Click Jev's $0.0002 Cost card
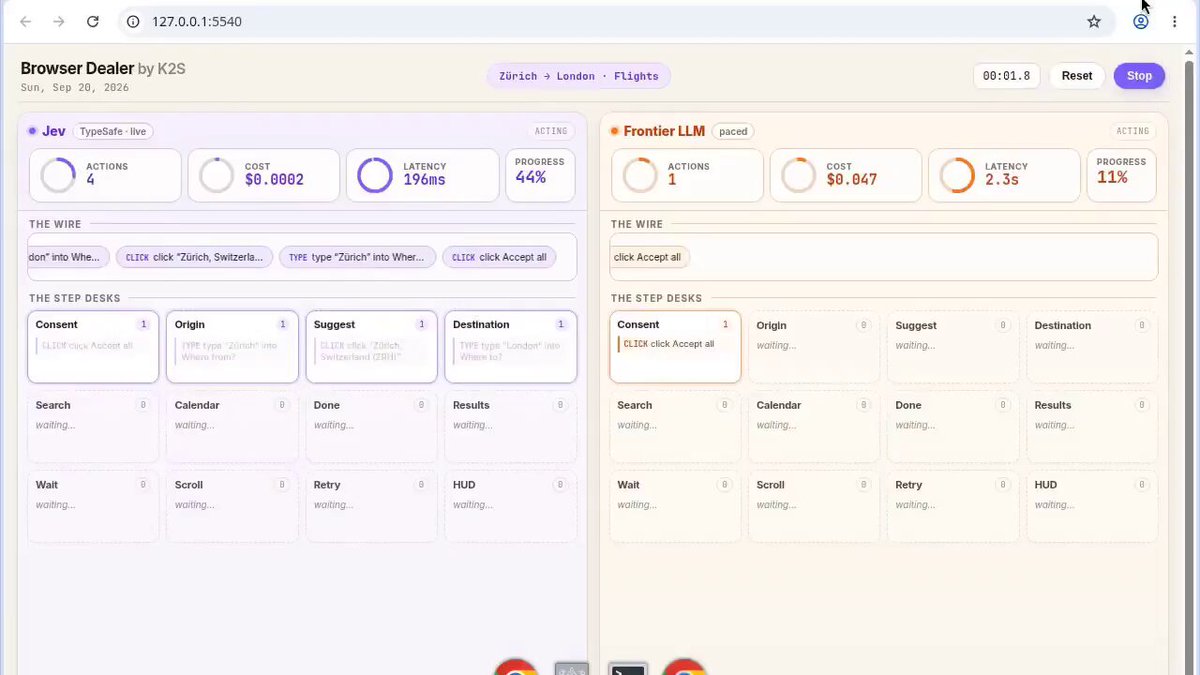 (x=264, y=175)
